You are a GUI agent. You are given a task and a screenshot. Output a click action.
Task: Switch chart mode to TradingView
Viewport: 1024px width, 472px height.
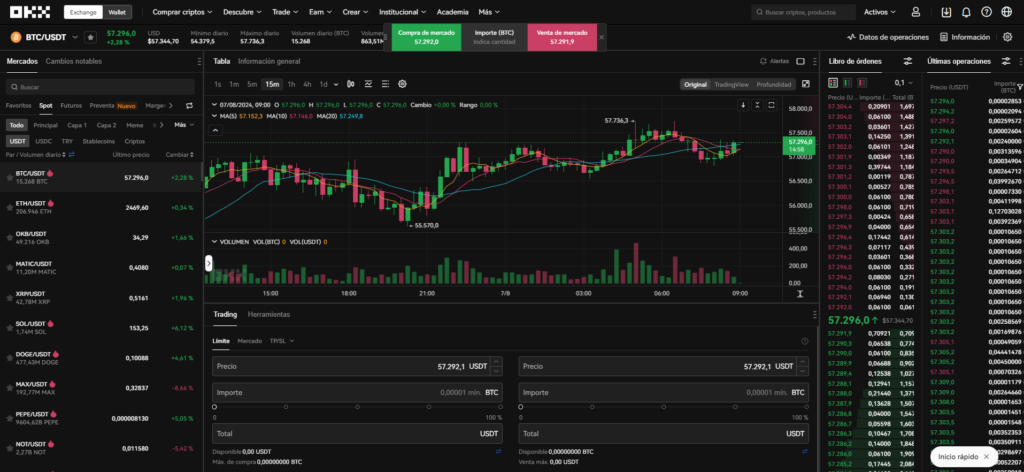click(731, 84)
